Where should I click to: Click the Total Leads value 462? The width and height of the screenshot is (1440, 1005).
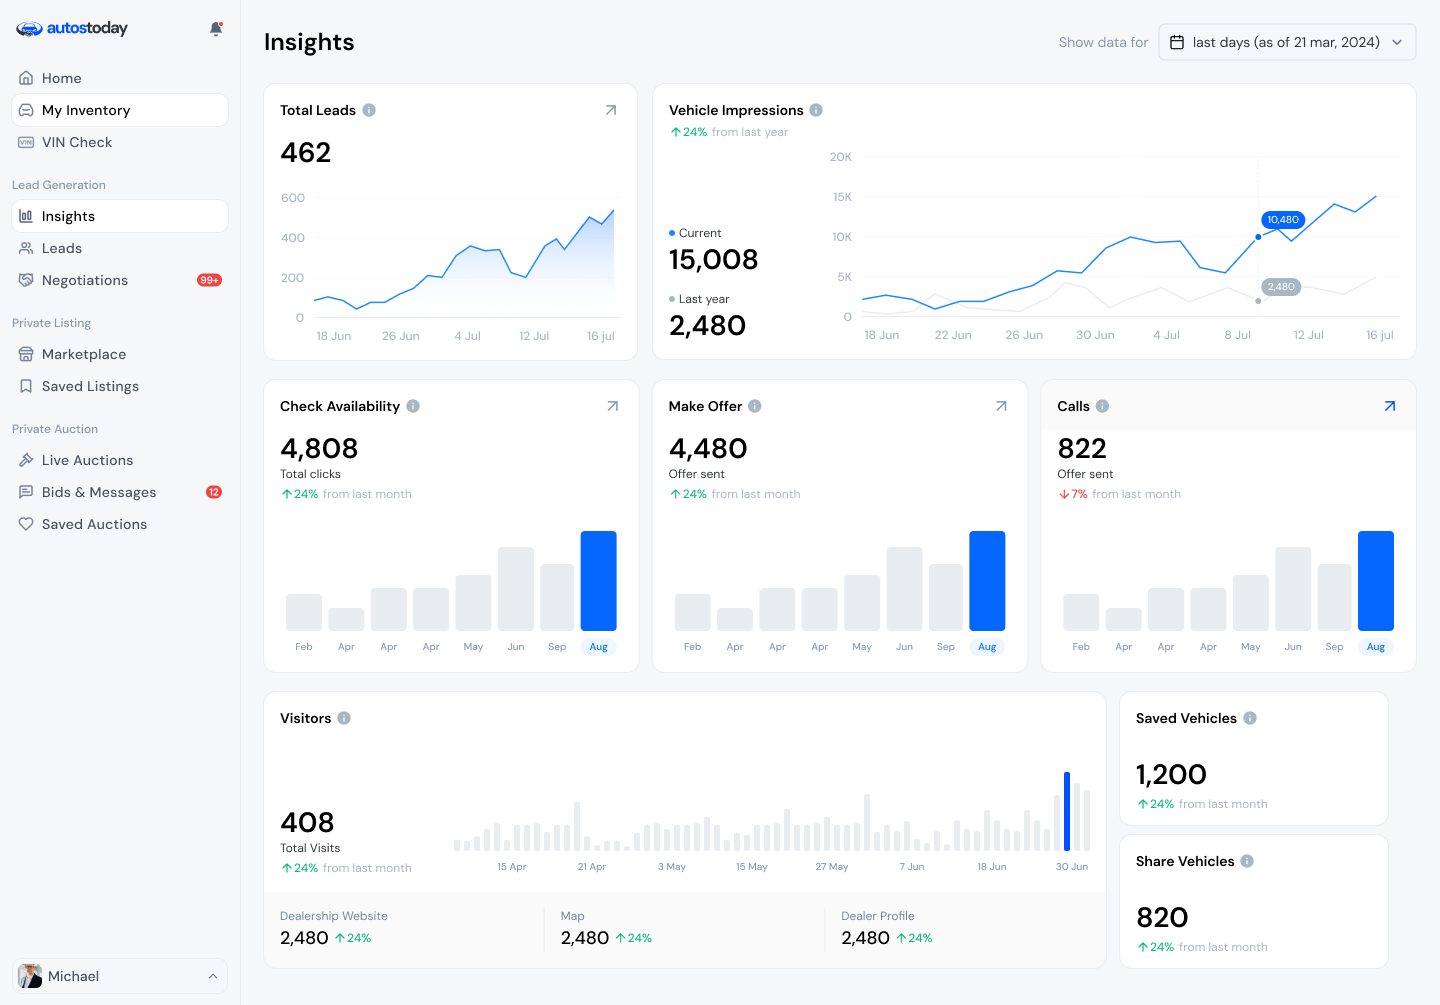tap(306, 153)
